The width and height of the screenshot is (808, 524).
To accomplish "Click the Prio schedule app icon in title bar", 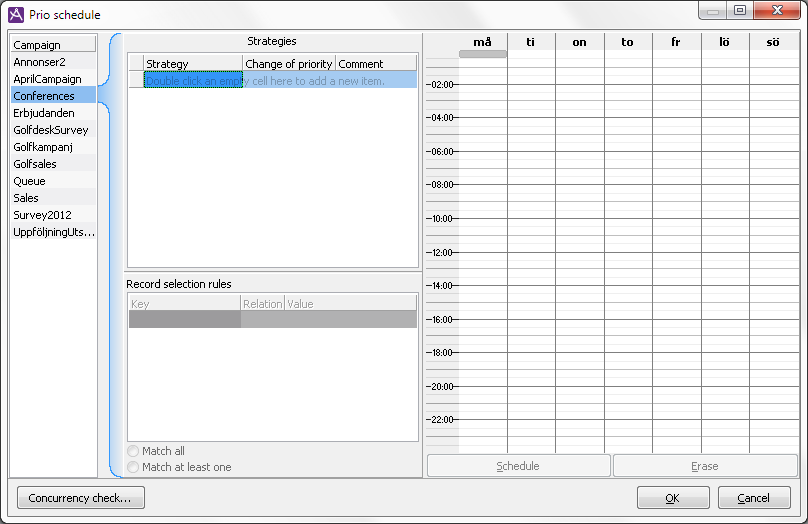I will (16, 15).
